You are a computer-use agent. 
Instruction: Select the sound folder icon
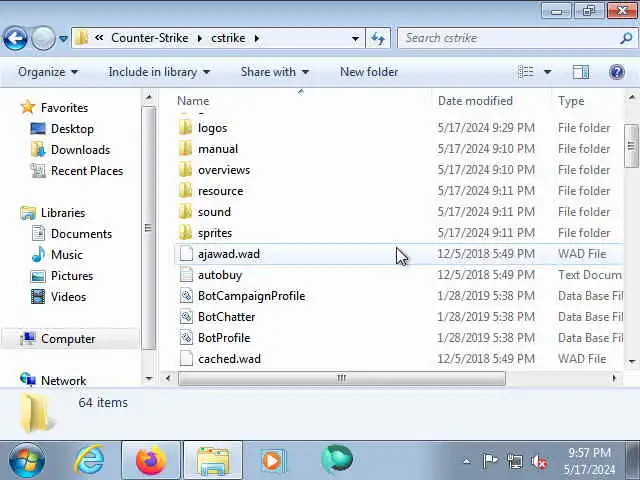coord(185,212)
